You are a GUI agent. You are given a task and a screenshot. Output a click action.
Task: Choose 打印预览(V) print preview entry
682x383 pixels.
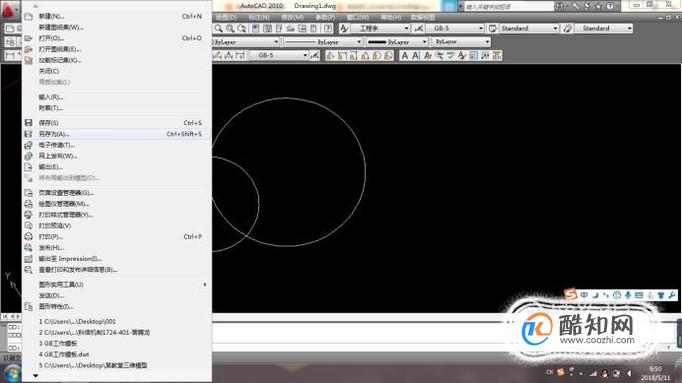coord(117,226)
